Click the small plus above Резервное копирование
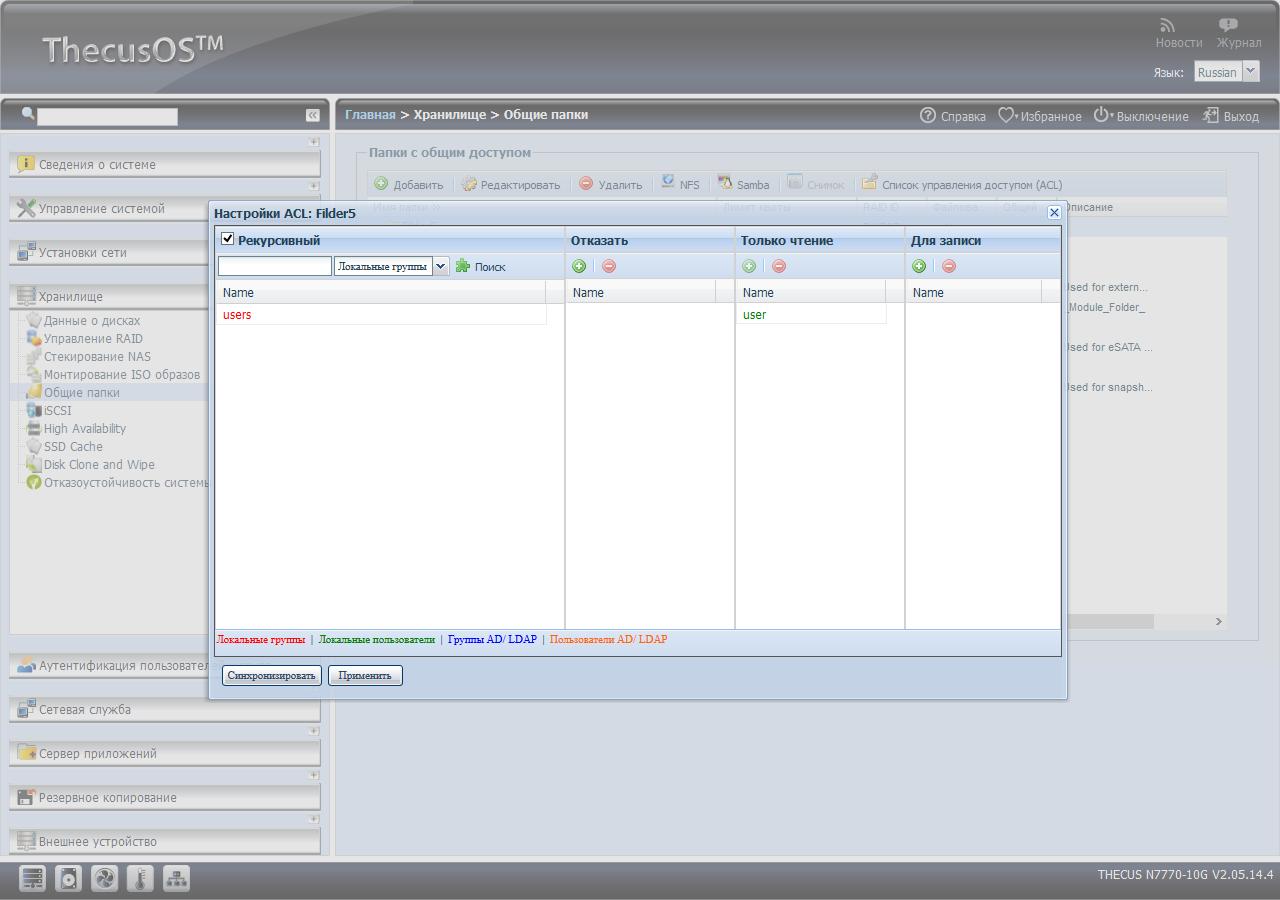The height and width of the screenshot is (900, 1280). [314, 775]
